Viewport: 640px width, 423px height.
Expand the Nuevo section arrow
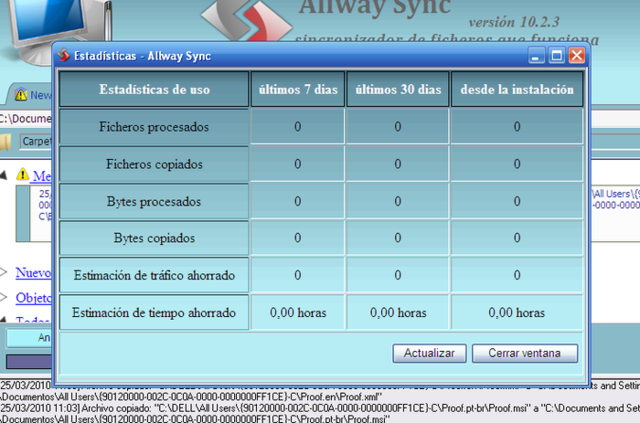pyautogui.click(x=3, y=272)
